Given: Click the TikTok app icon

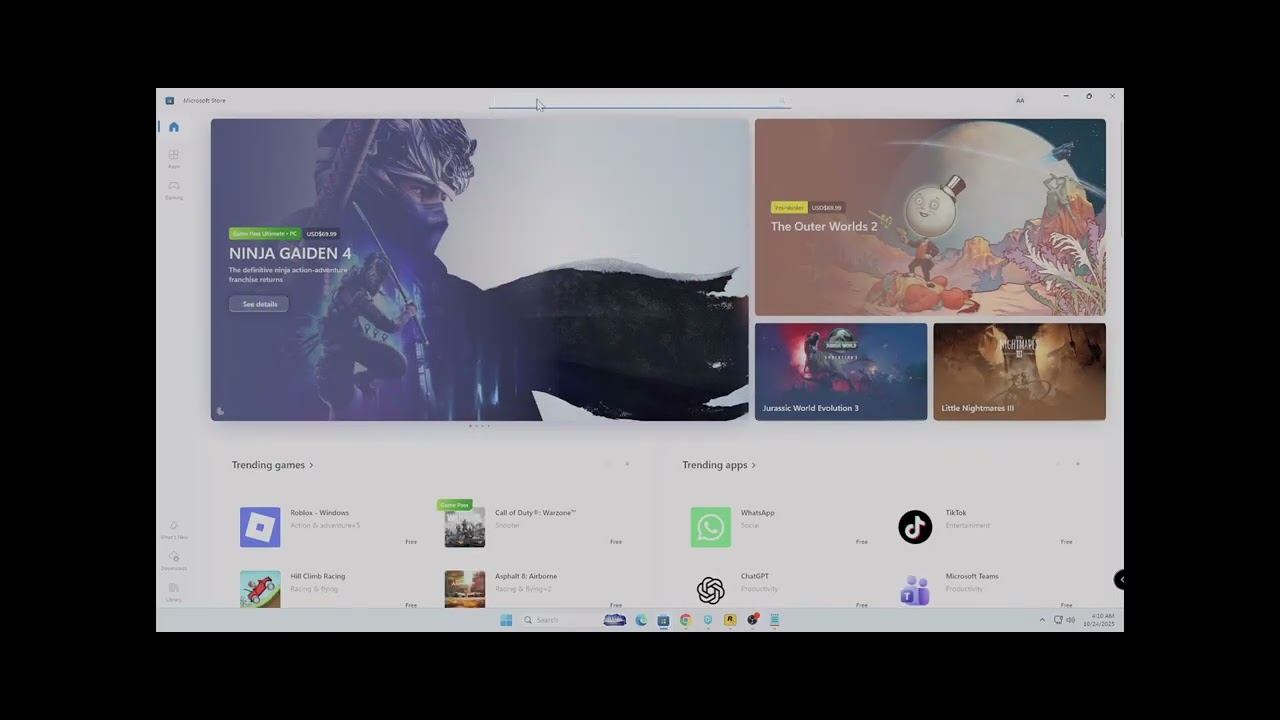Looking at the screenshot, I should tap(915, 527).
